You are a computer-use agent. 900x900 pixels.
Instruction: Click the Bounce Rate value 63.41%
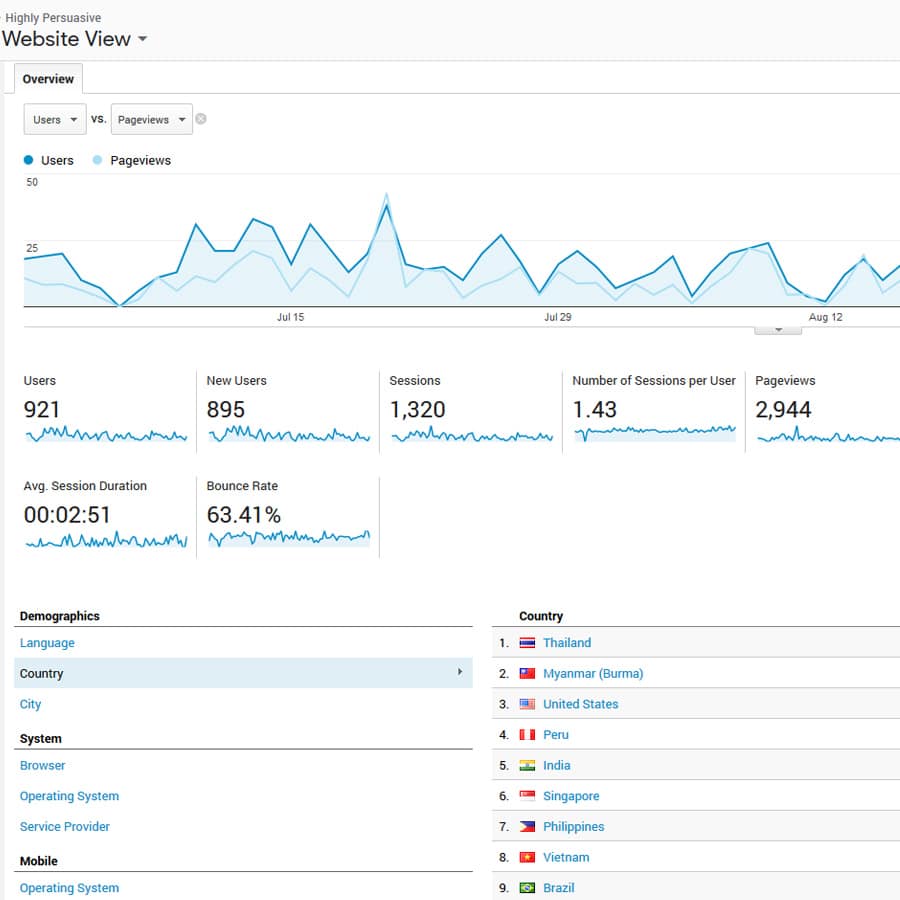[x=244, y=515]
